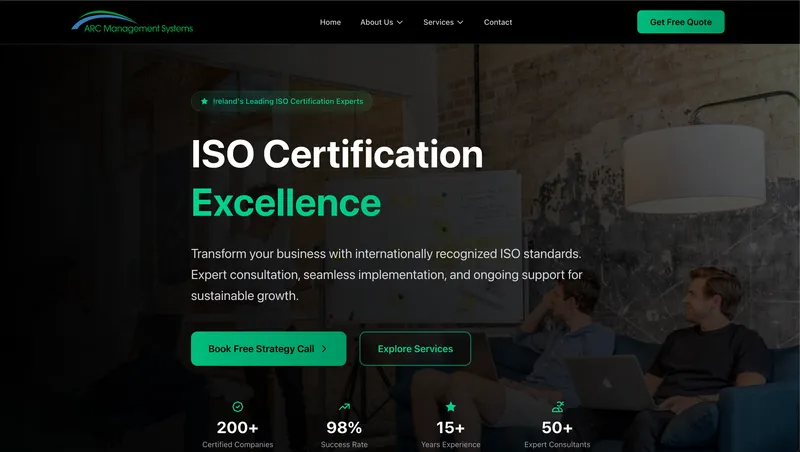The width and height of the screenshot is (800, 452).
Task: Click the green Excellence heading
Action: pyautogui.click(x=286, y=202)
